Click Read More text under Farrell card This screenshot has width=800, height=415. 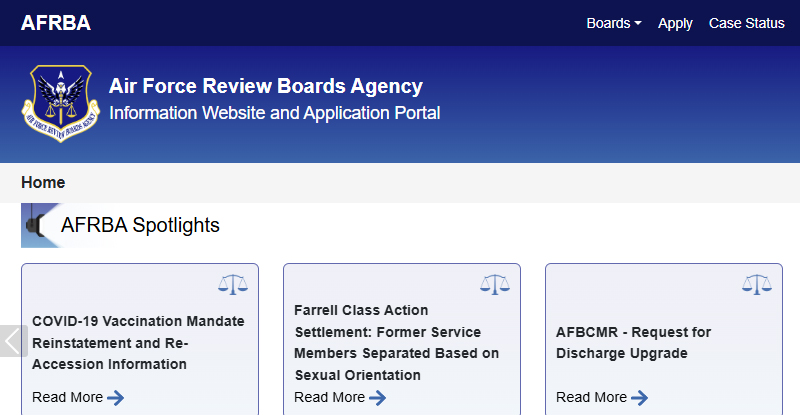click(x=329, y=397)
